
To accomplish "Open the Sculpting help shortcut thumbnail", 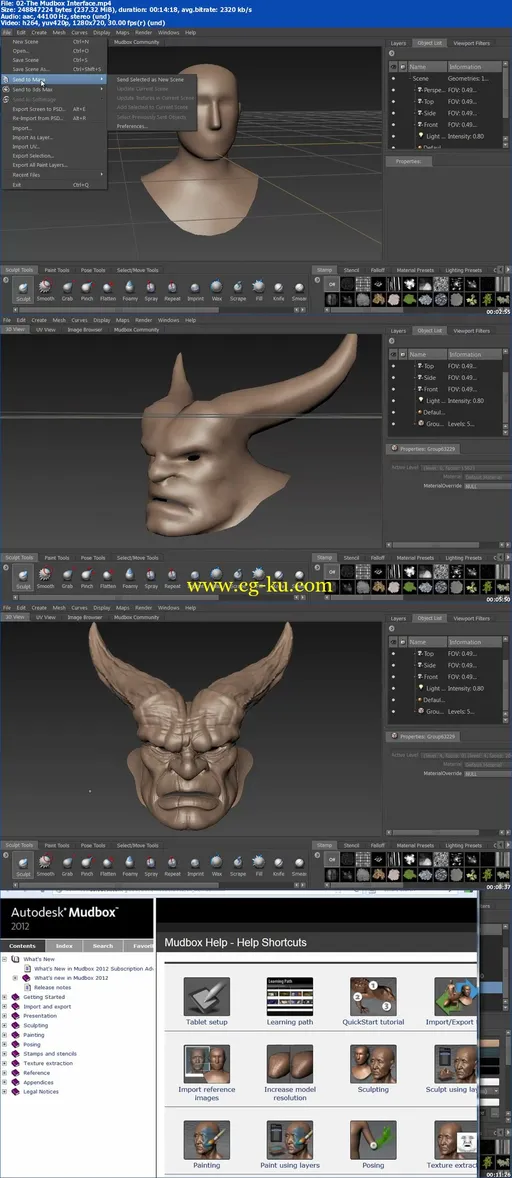I will coord(373,1063).
